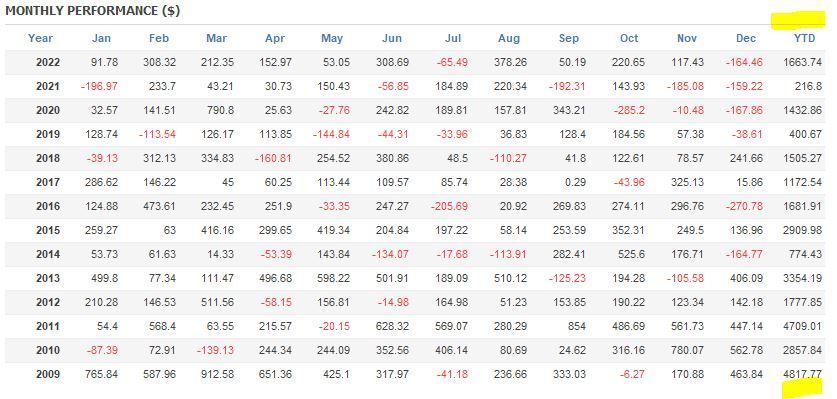
Task: Click the May column header
Action: click(x=332, y=38)
